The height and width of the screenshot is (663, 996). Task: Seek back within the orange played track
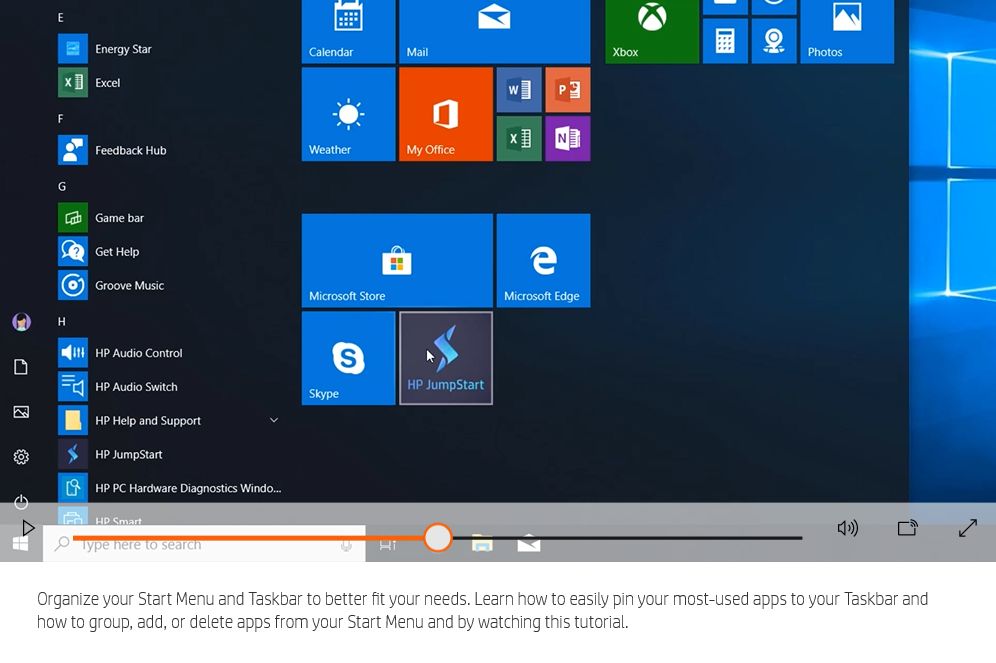click(248, 538)
